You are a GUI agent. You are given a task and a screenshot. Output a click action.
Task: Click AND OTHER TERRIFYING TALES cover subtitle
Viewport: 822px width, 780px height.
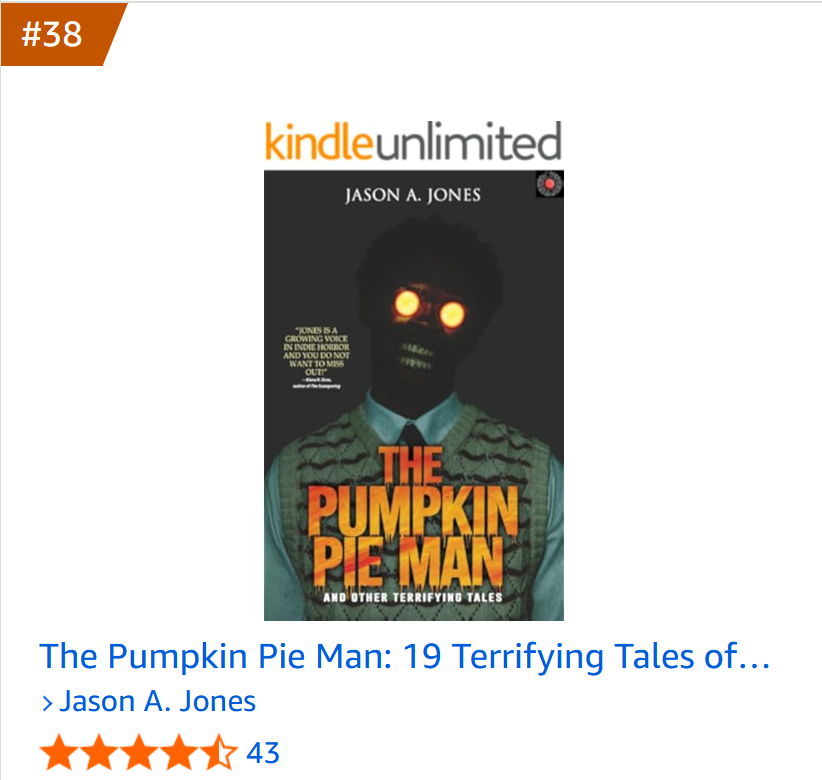[x=413, y=597]
